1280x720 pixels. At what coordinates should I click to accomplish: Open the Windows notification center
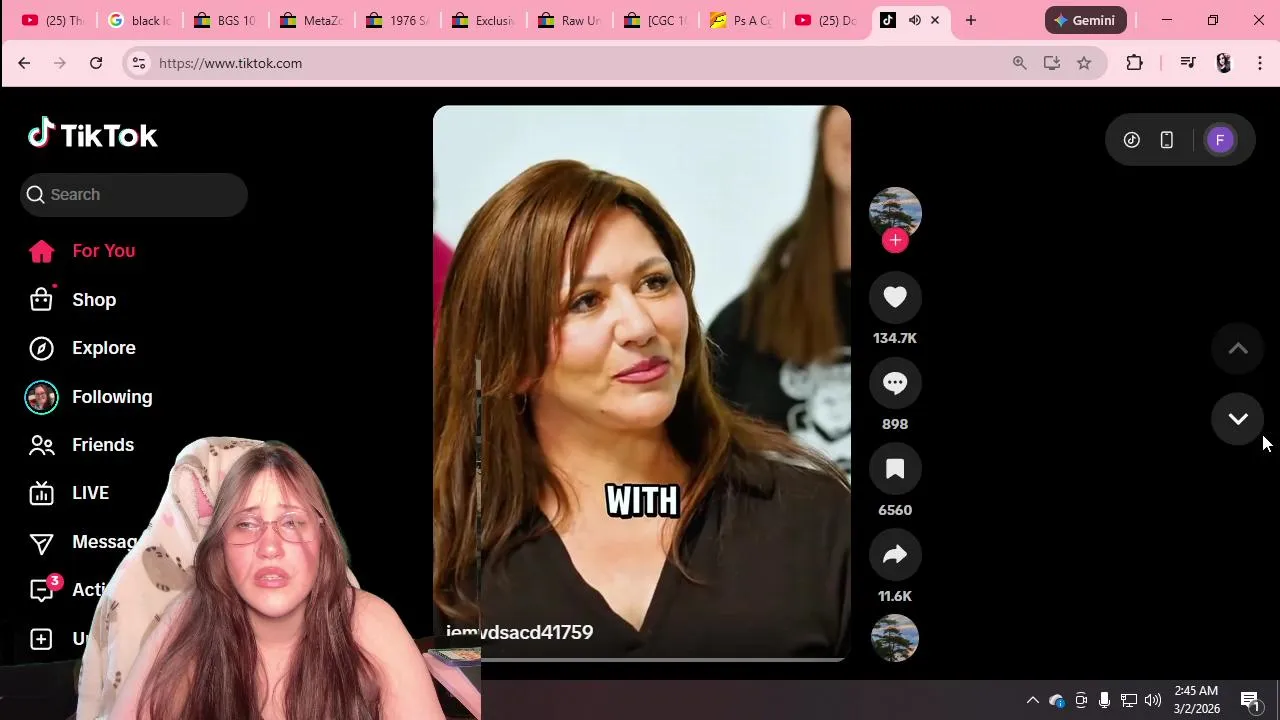(1250, 700)
